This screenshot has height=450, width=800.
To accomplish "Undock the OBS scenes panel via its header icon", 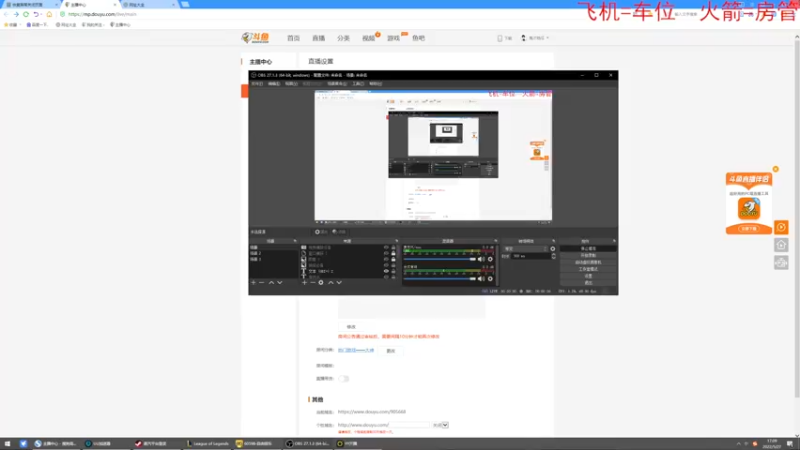I will 294,241.
